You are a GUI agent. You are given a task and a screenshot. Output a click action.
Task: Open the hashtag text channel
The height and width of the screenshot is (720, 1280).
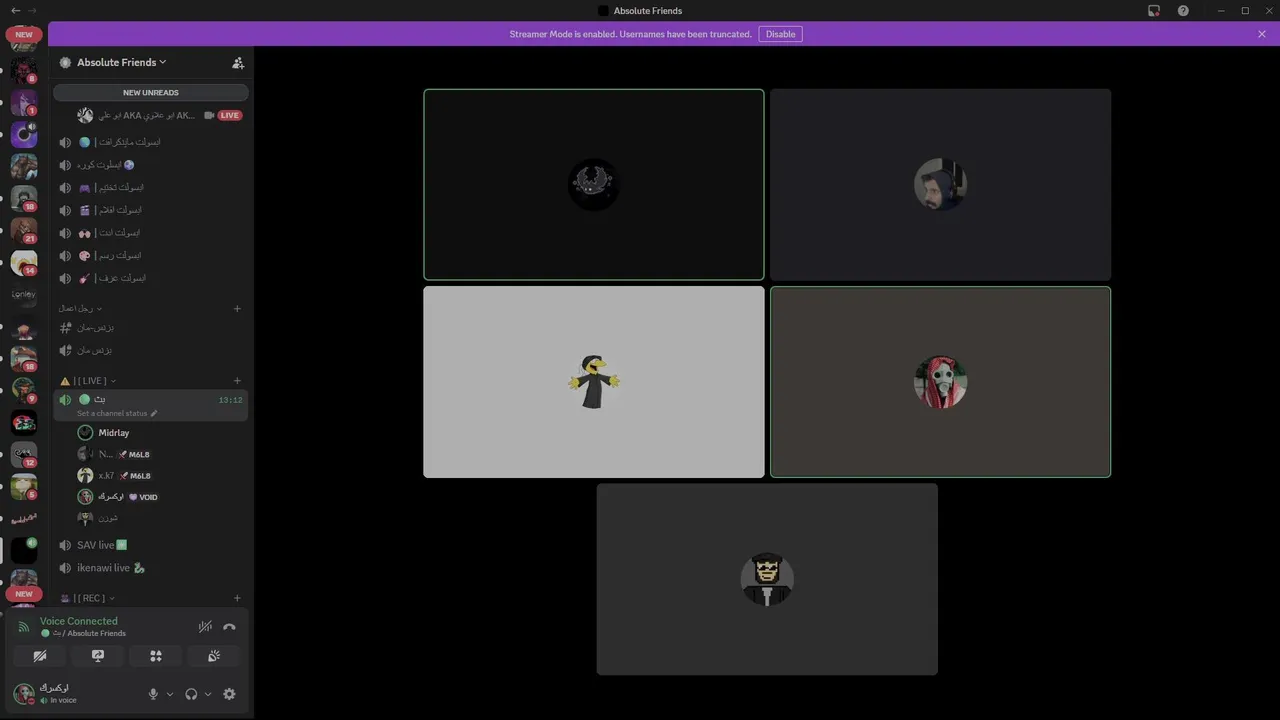coord(150,327)
